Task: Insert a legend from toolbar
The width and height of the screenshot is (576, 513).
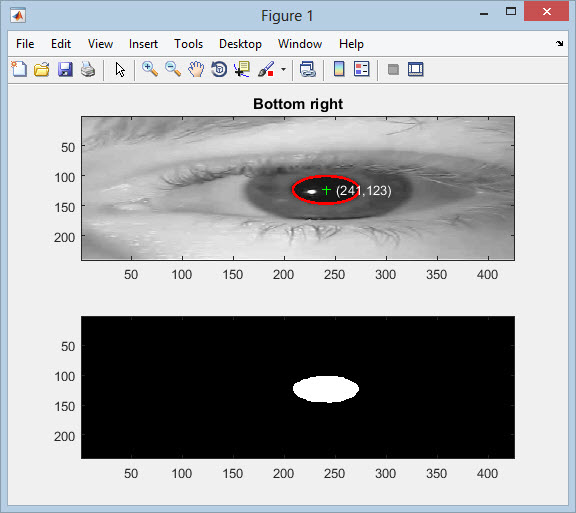Action: 361,69
